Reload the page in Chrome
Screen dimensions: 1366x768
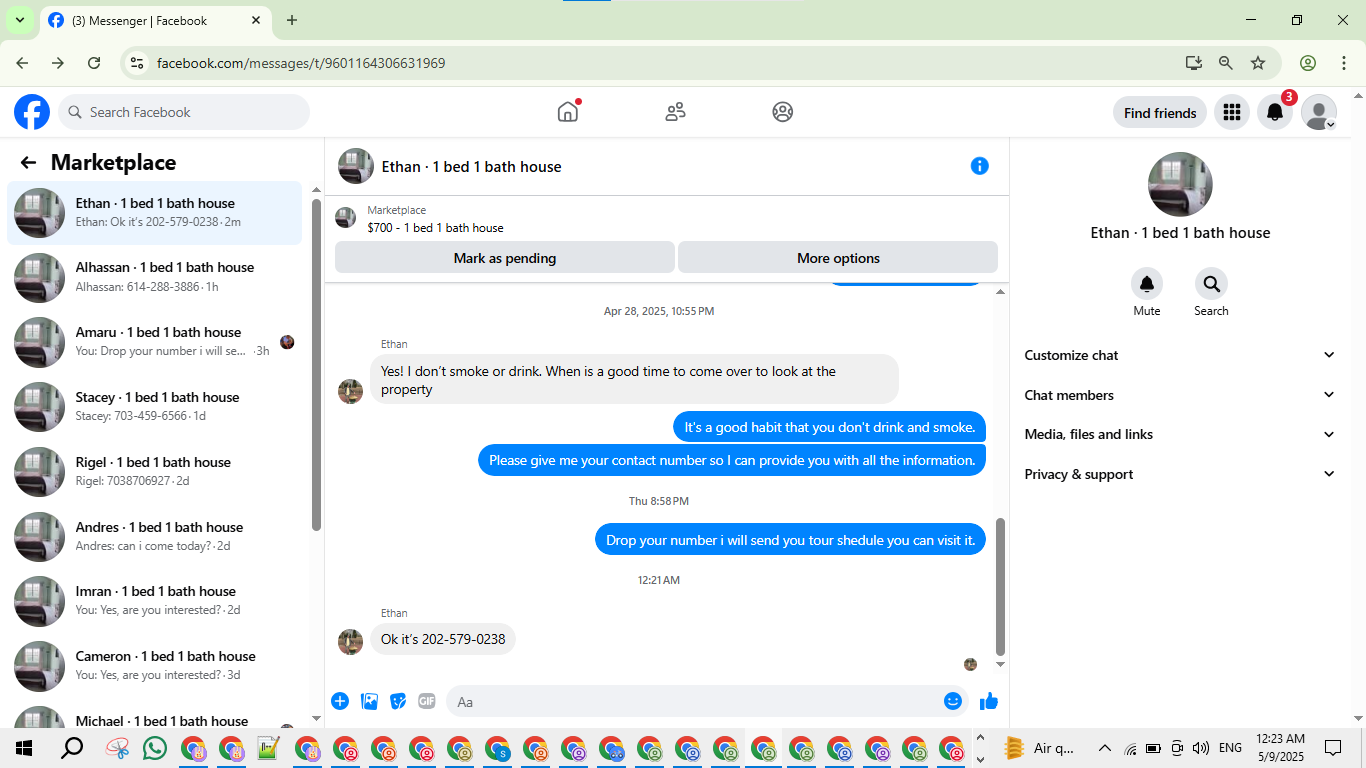94,63
